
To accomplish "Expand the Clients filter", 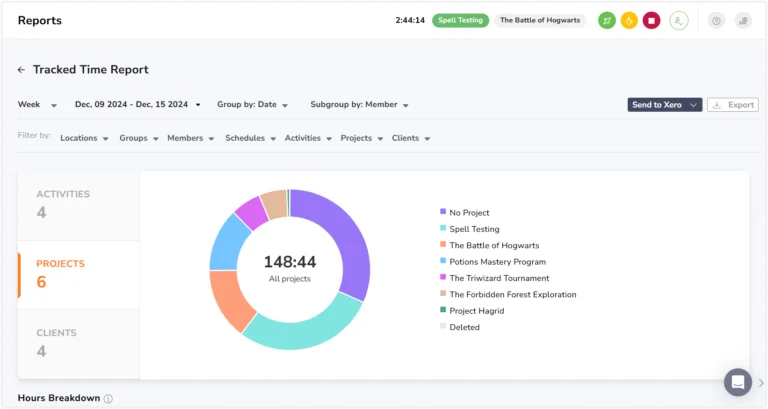I will point(410,139).
